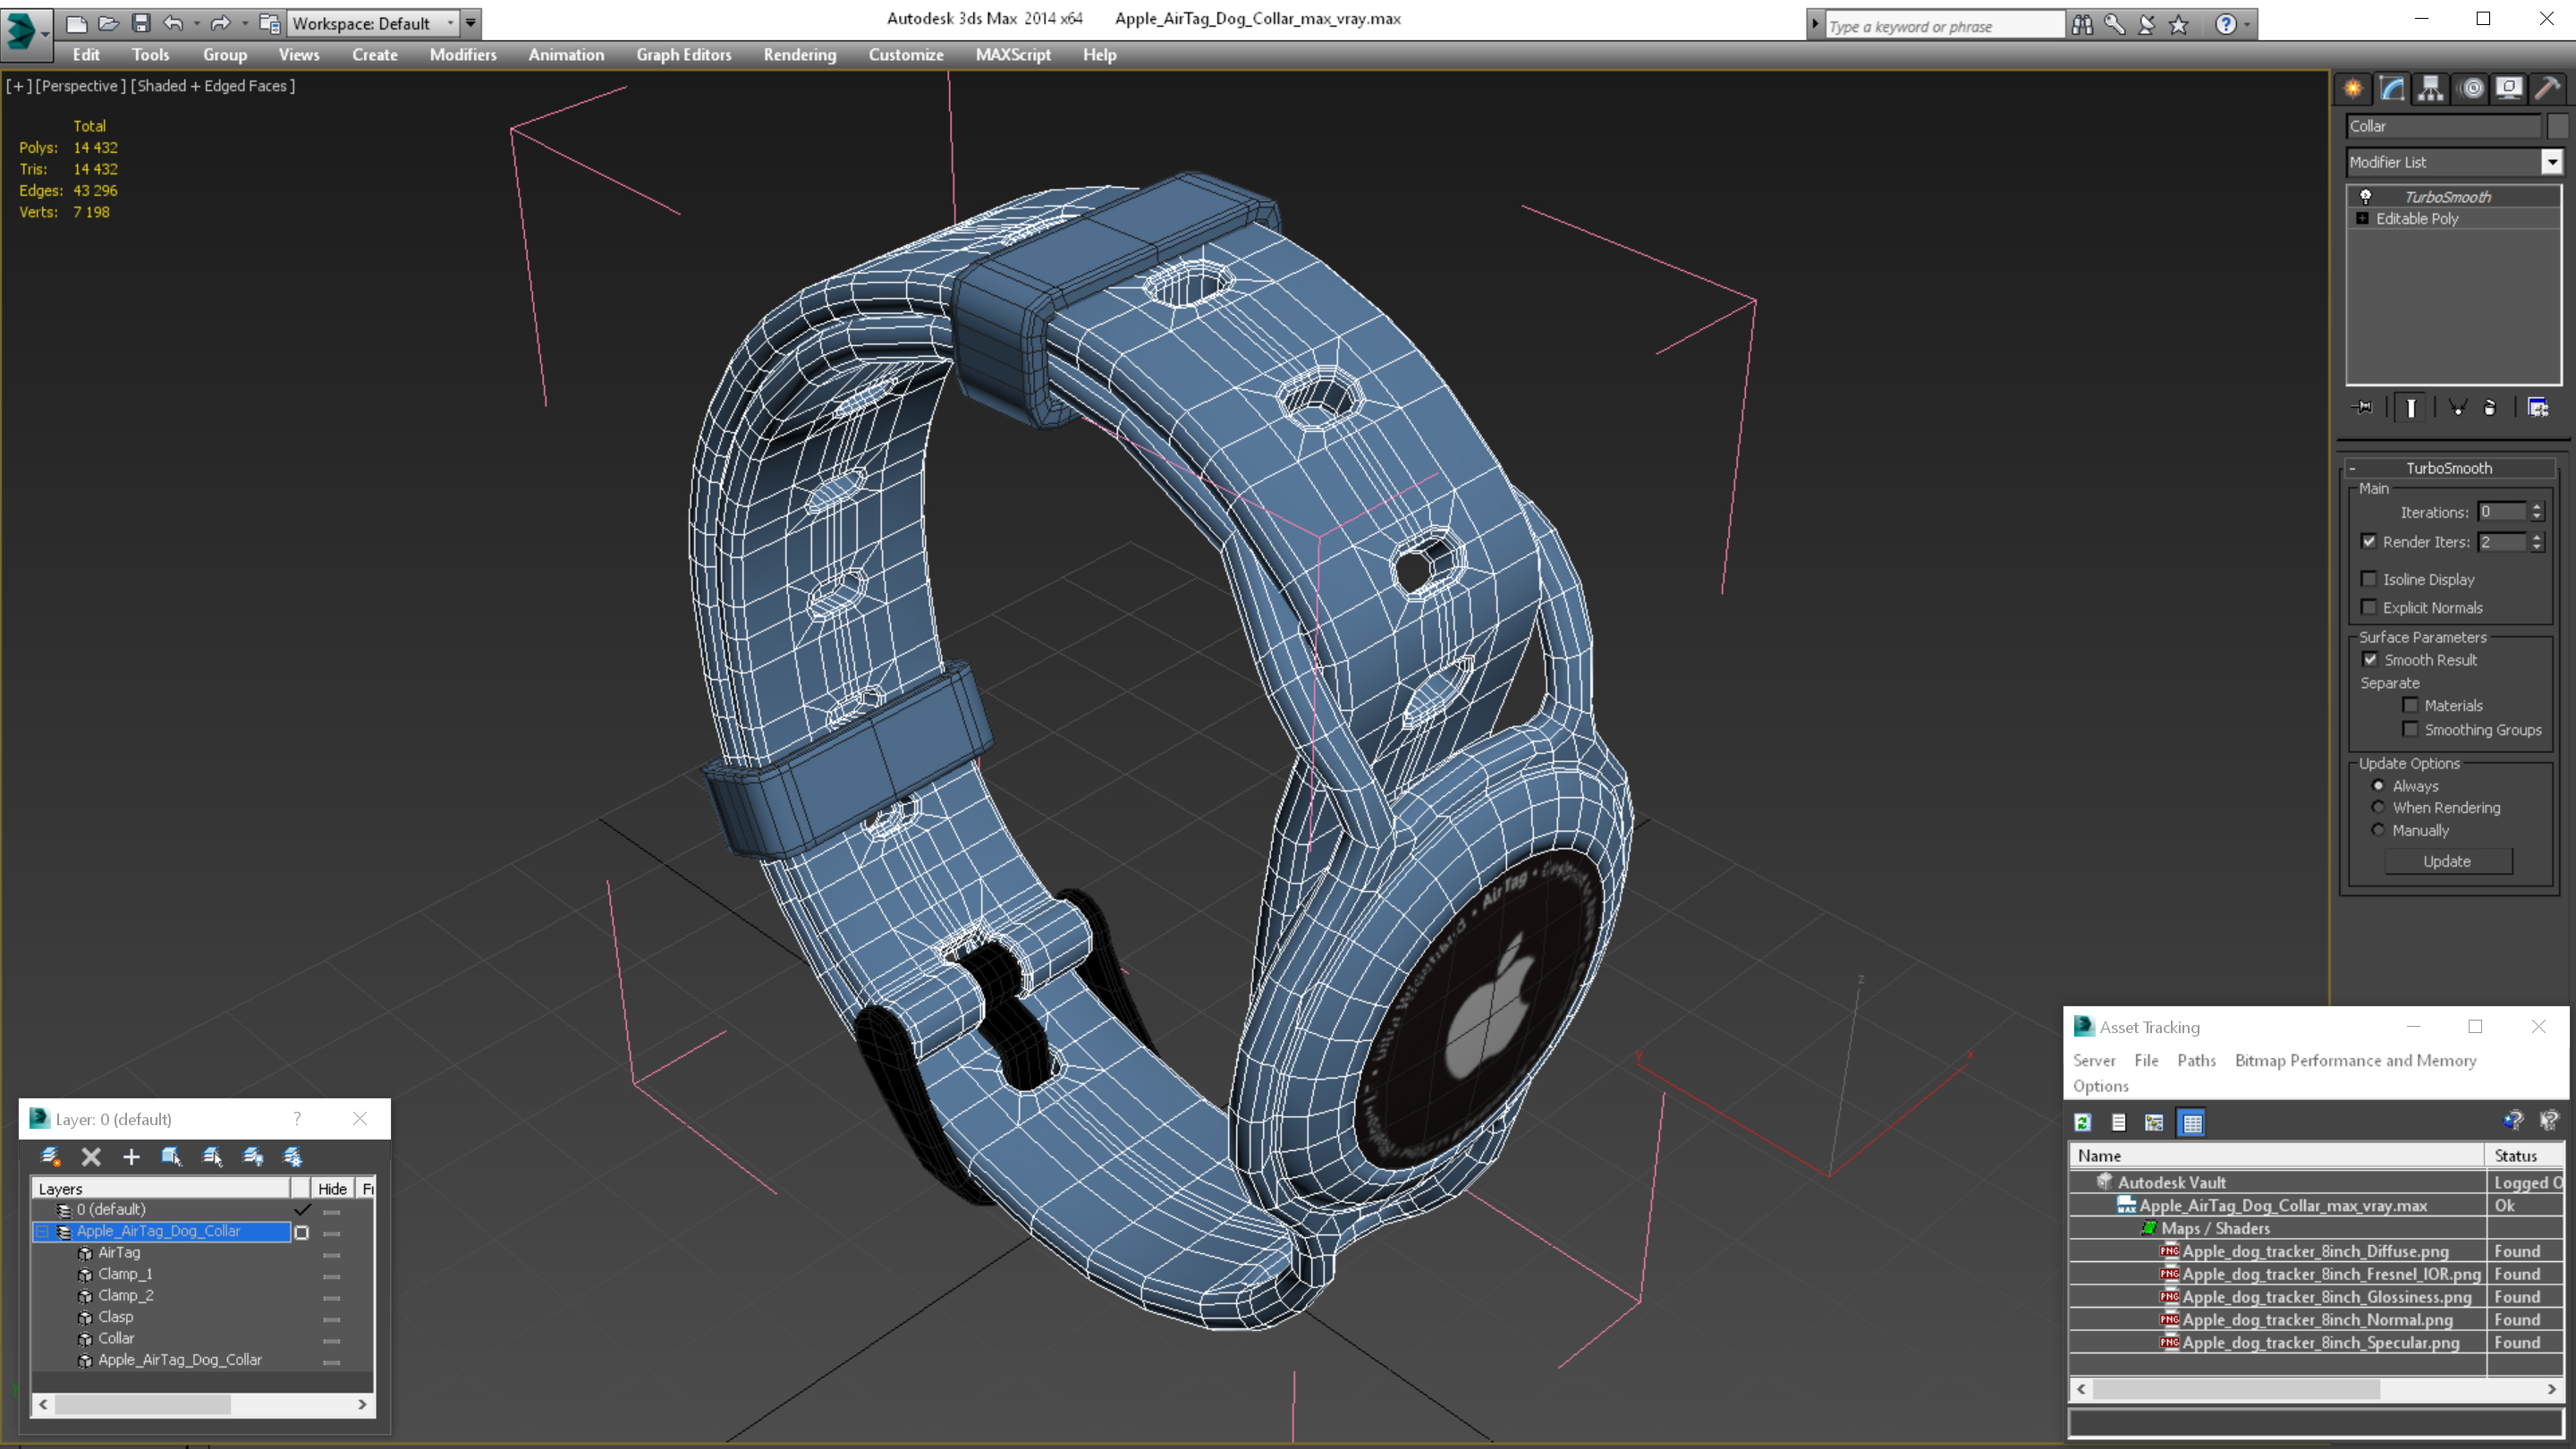Select Always update option

(x=2378, y=786)
